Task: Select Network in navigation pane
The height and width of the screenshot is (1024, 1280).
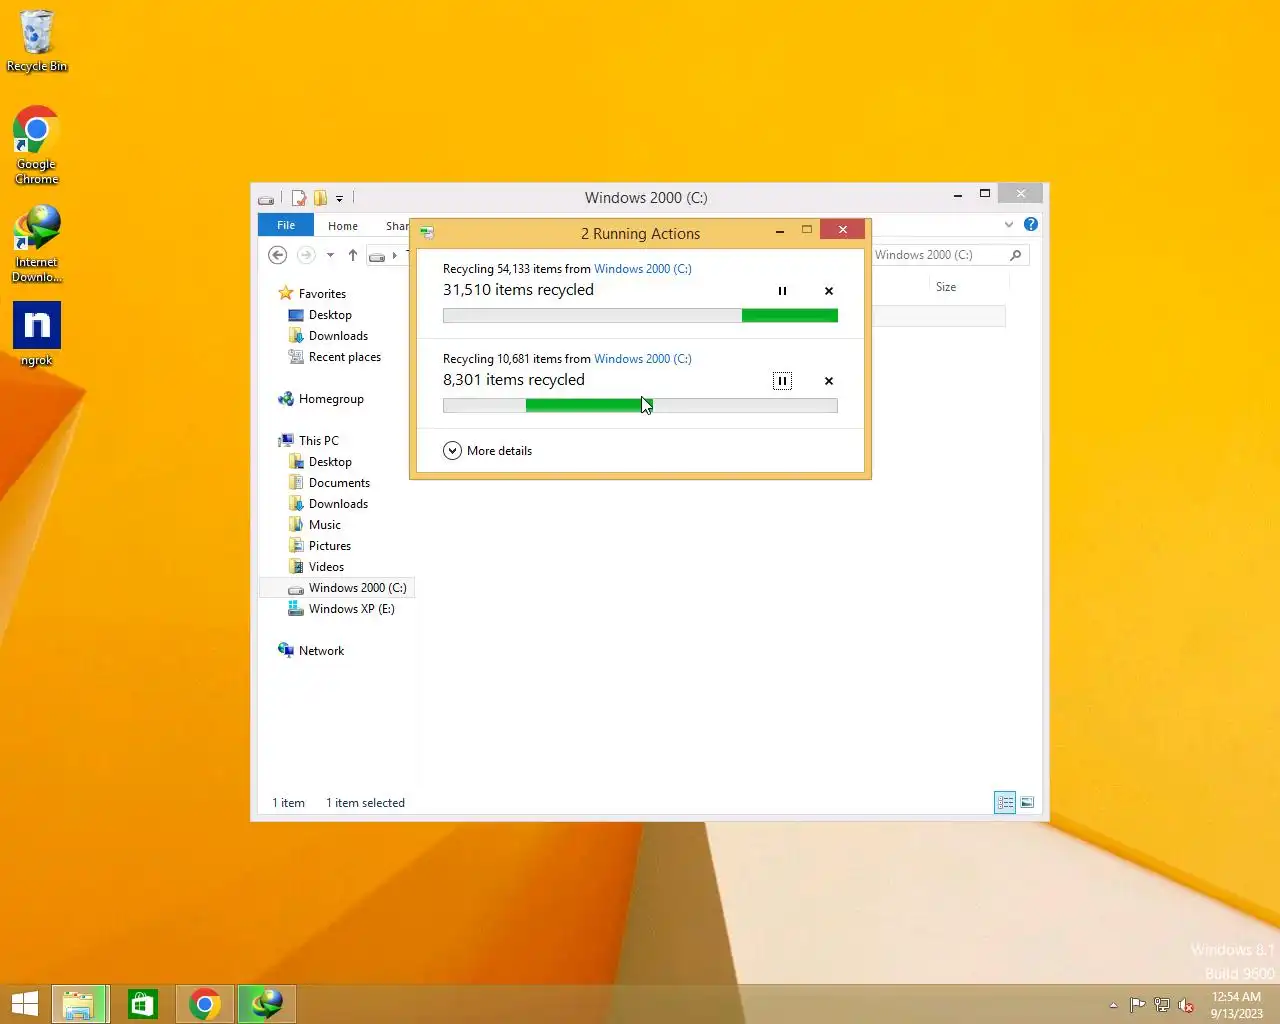Action: click(x=321, y=651)
